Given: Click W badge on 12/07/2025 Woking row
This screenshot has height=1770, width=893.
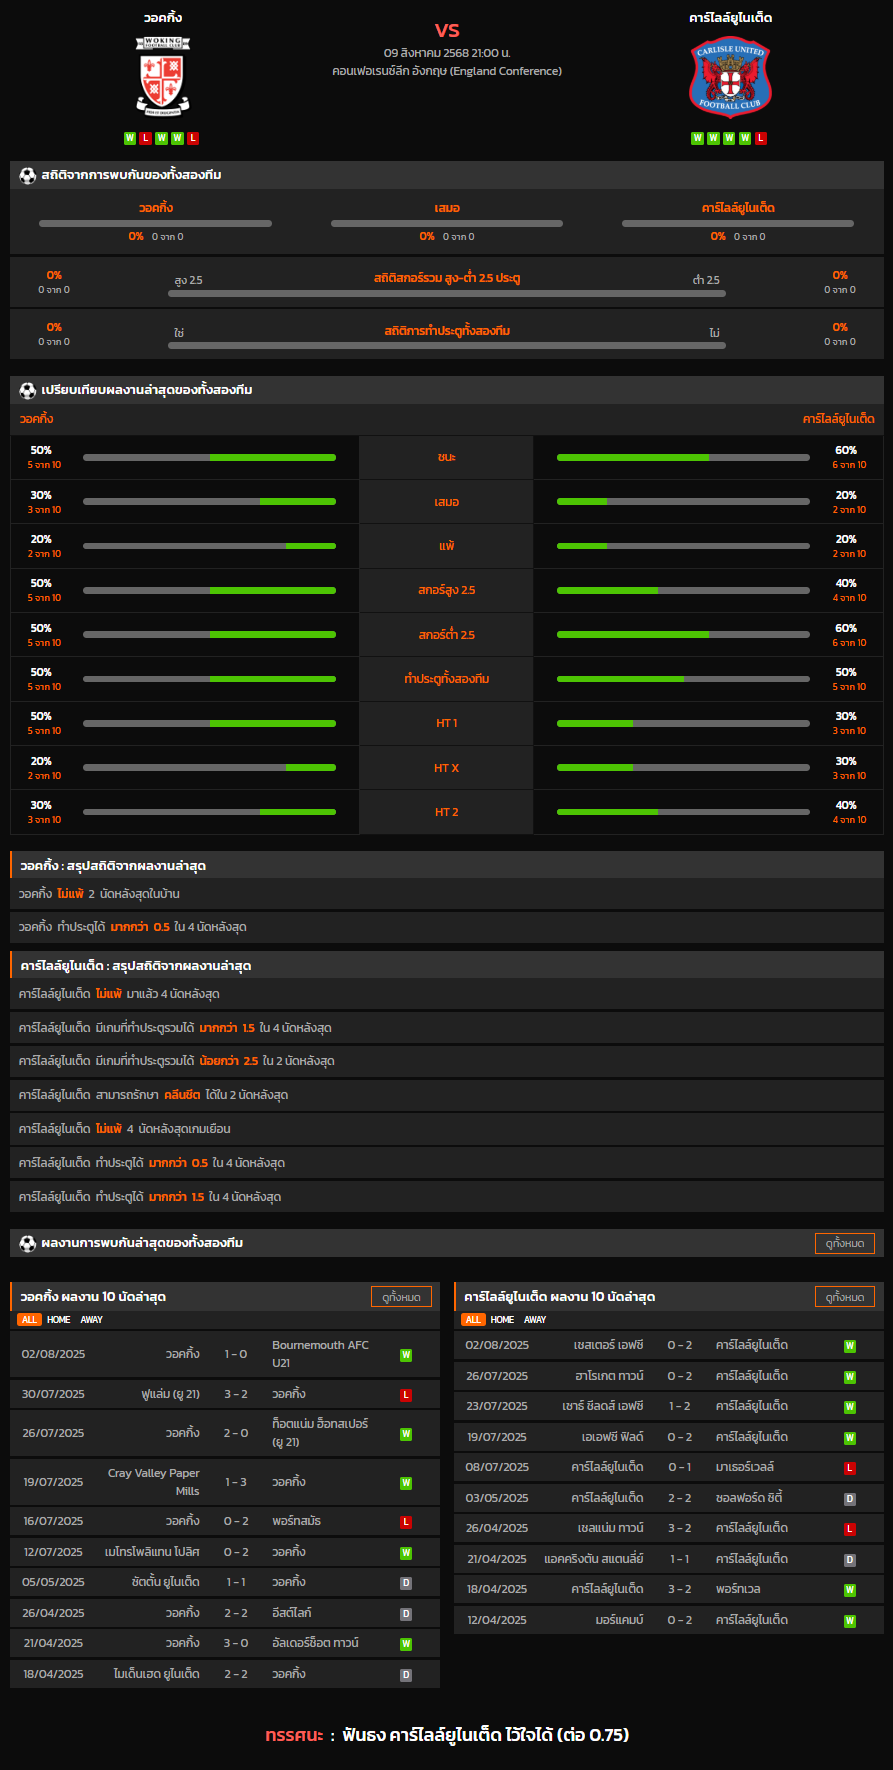Looking at the screenshot, I should (406, 1553).
